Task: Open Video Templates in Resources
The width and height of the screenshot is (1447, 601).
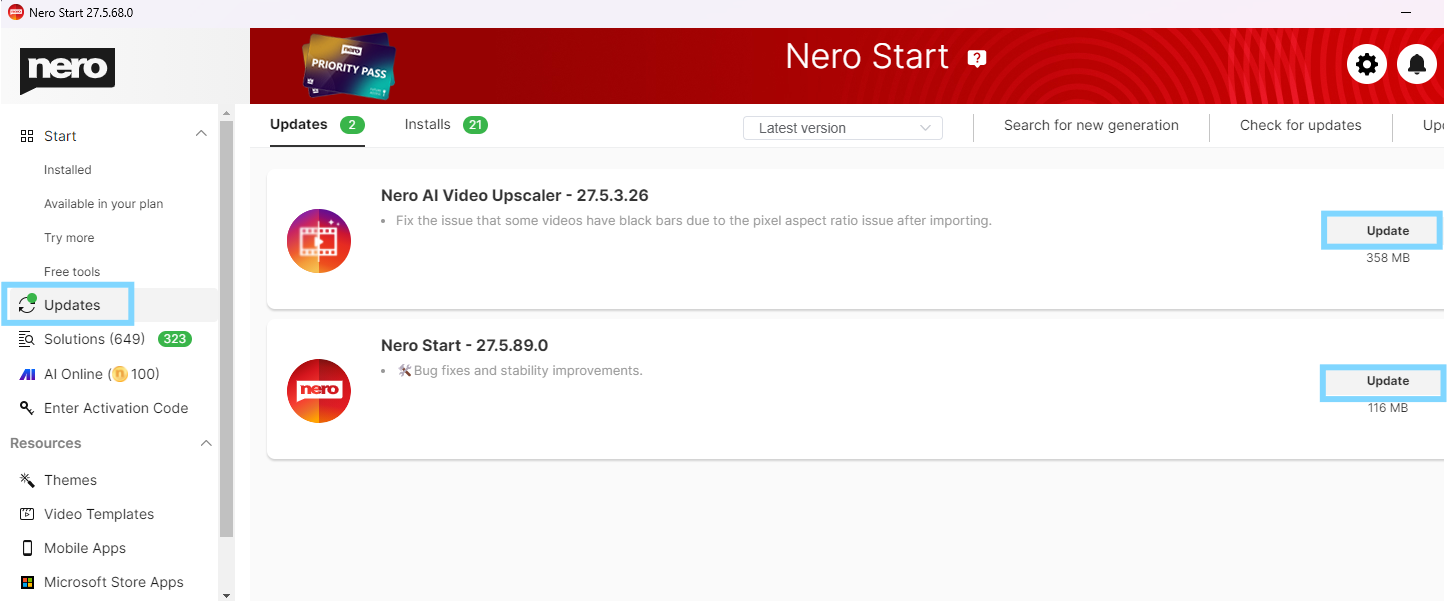Action: pyautogui.click(x=99, y=514)
